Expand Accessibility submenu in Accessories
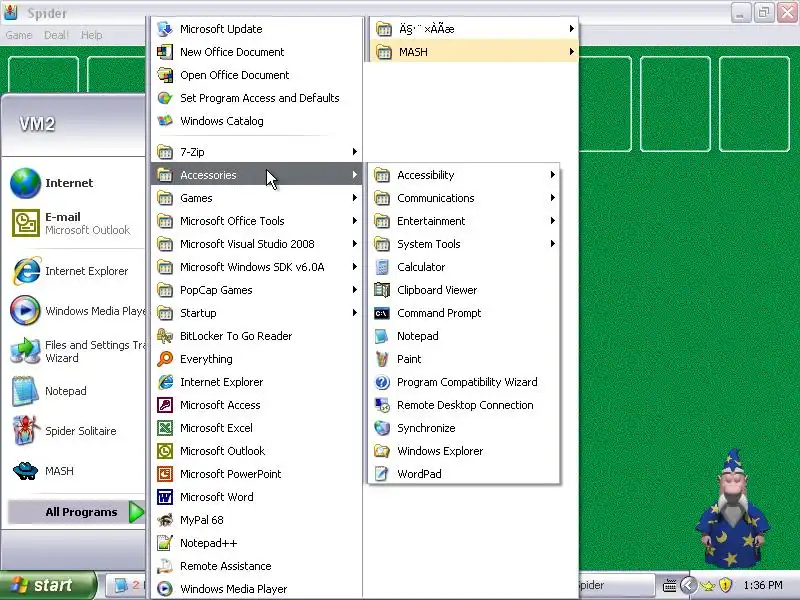The height and width of the screenshot is (600, 800). [x=463, y=175]
